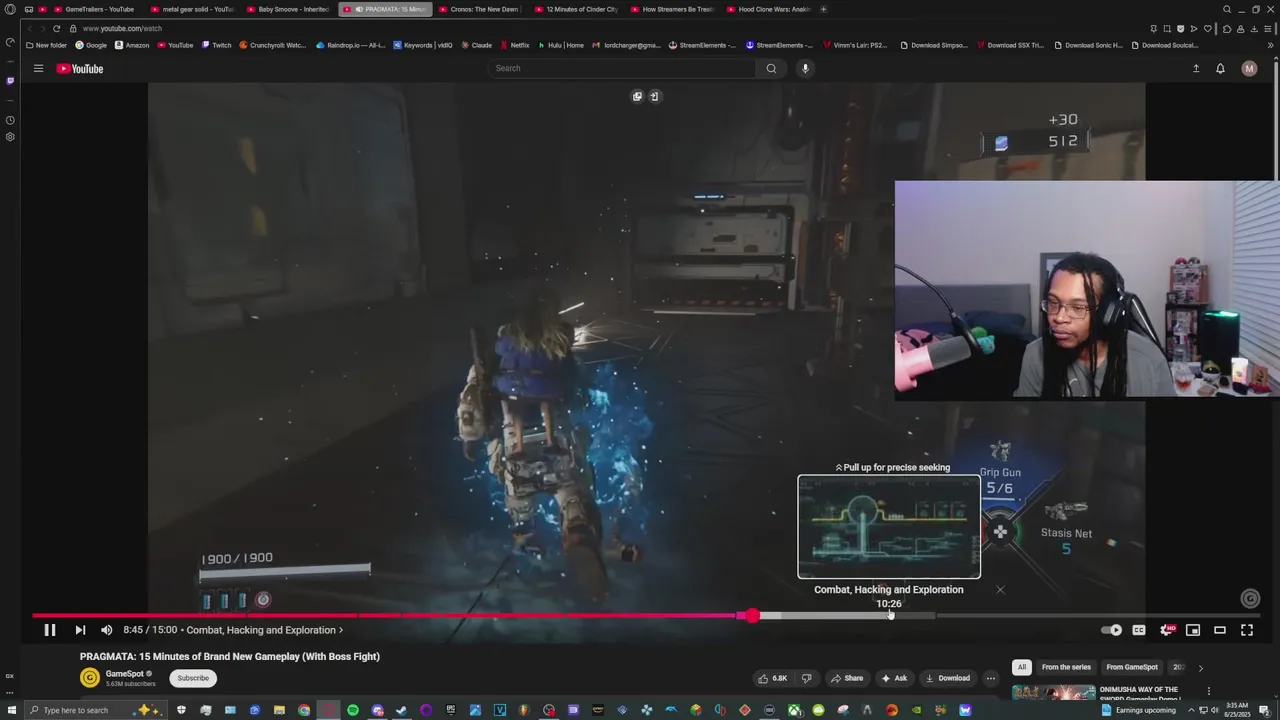Open Onimusha Way of the Sword thumbnail
The width and height of the screenshot is (1280, 720).
[1053, 692]
